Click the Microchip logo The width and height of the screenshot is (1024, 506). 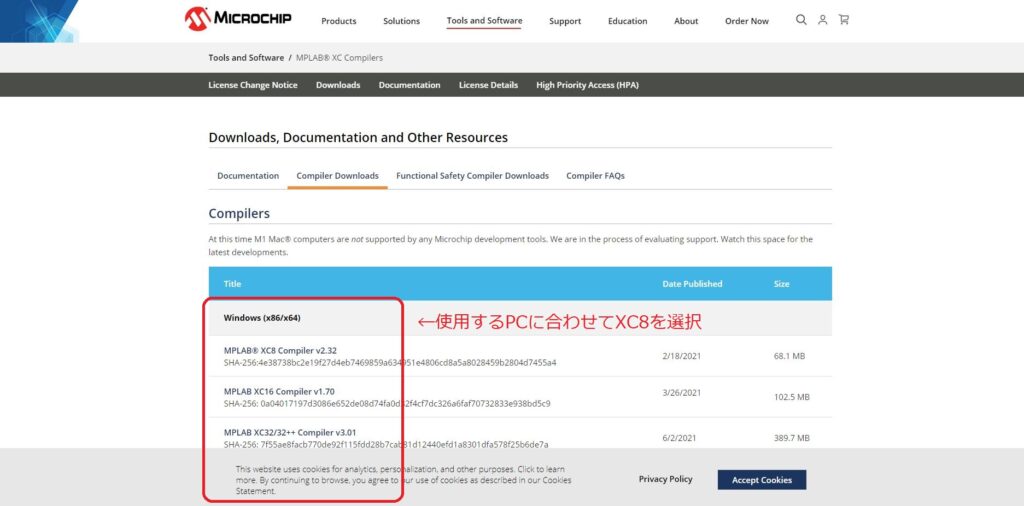(238, 19)
